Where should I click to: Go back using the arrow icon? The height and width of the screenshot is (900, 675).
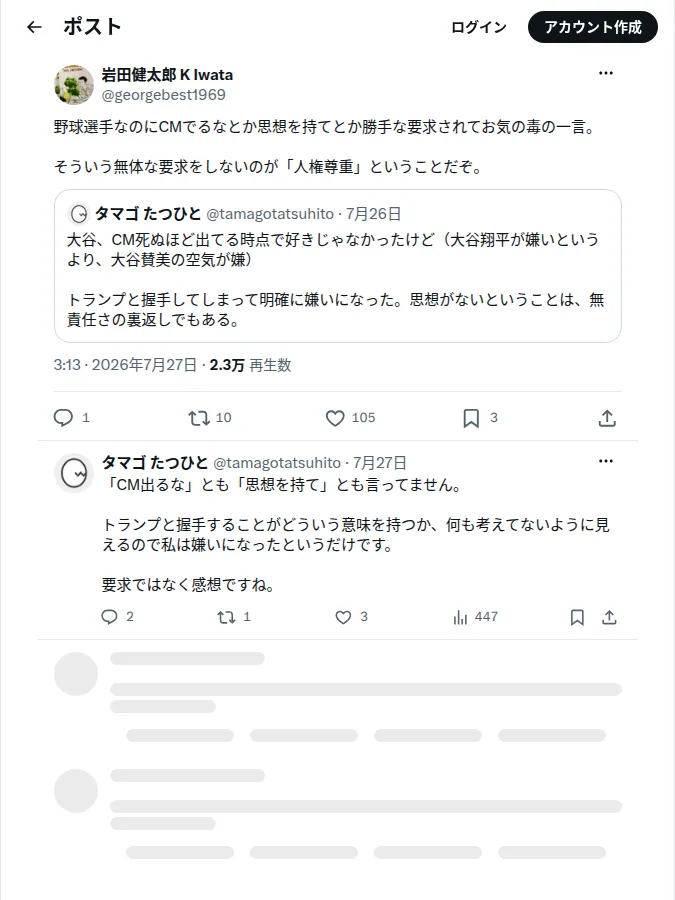coord(34,27)
